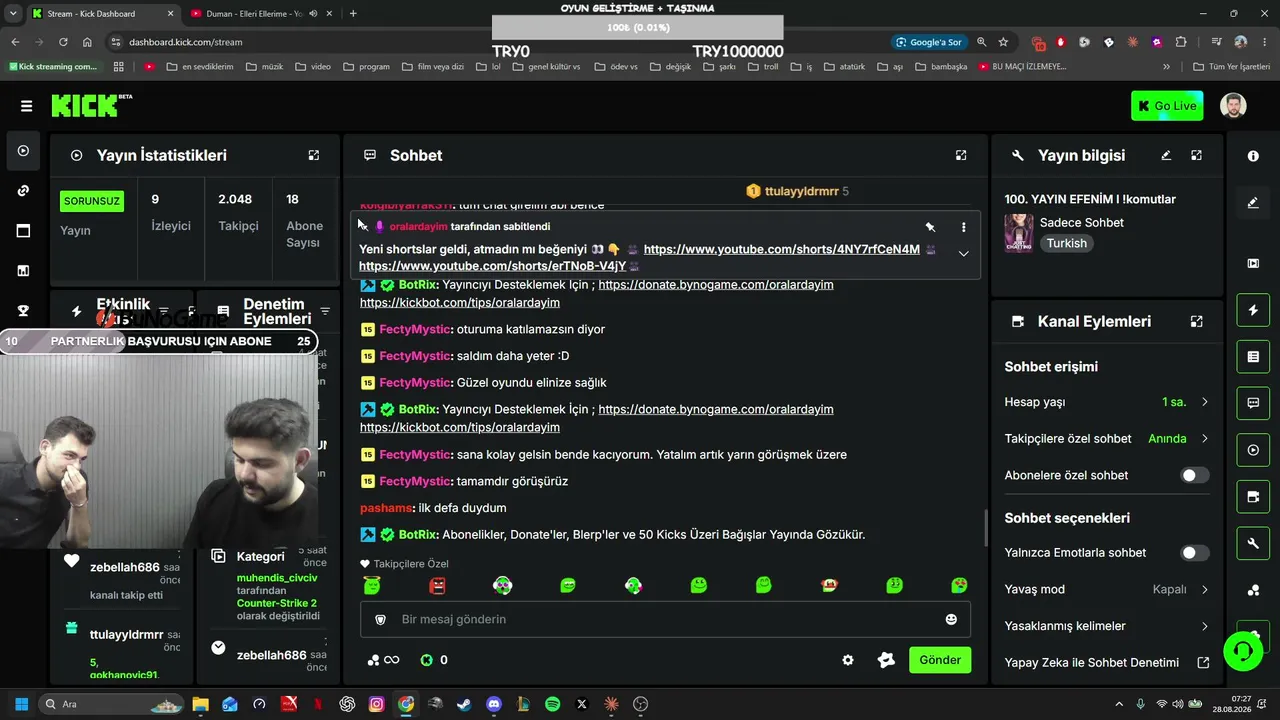Click the Windows taskbar search box
1280x720 pixels.
pos(109,704)
